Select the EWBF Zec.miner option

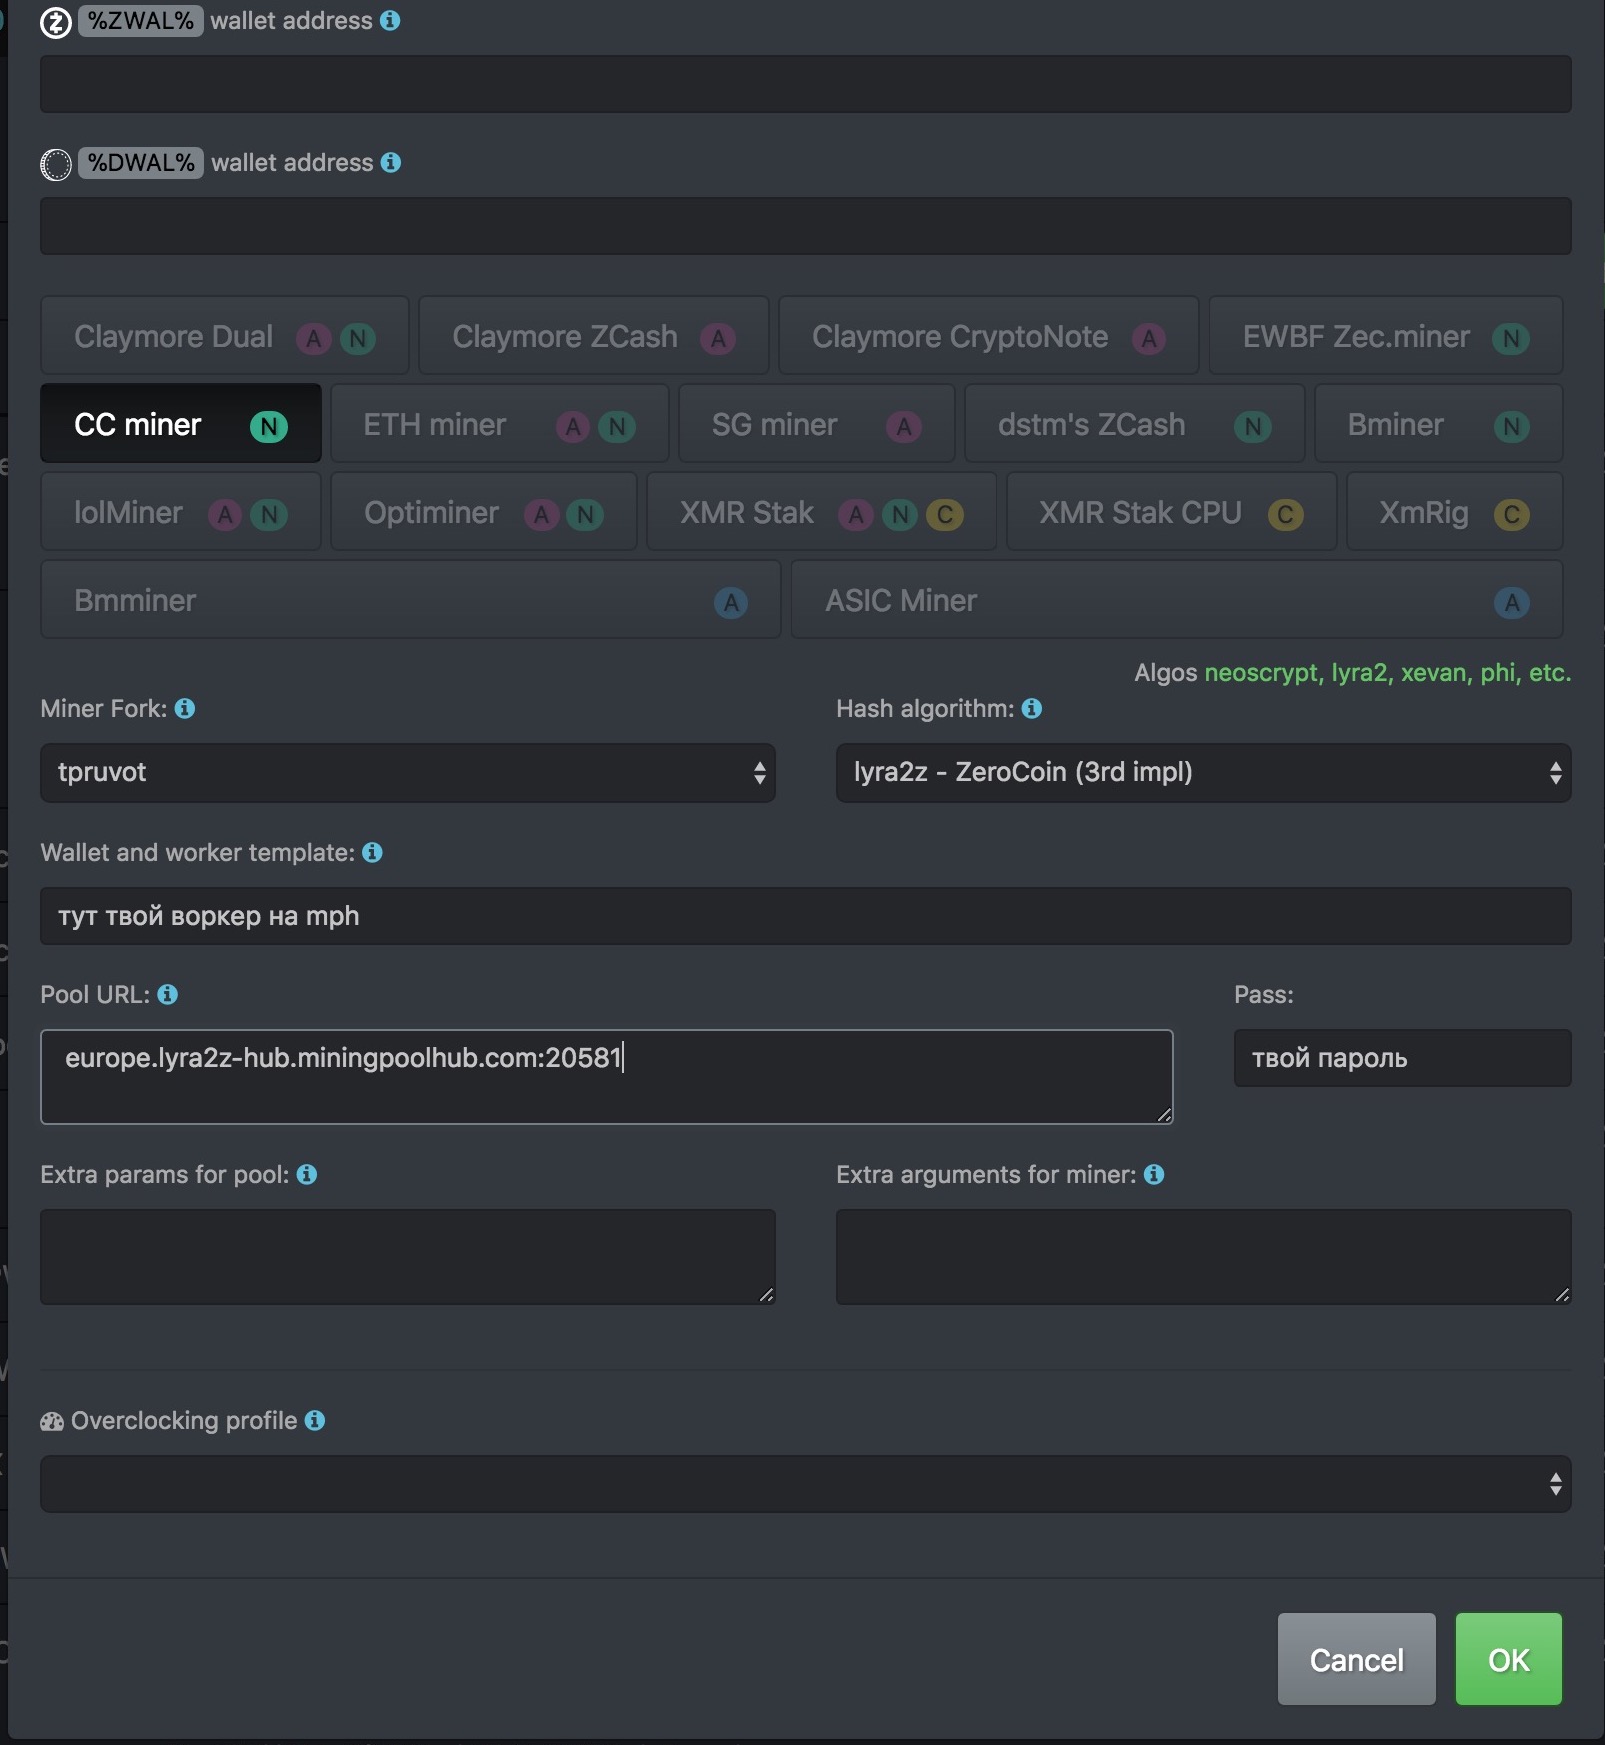pos(1386,336)
